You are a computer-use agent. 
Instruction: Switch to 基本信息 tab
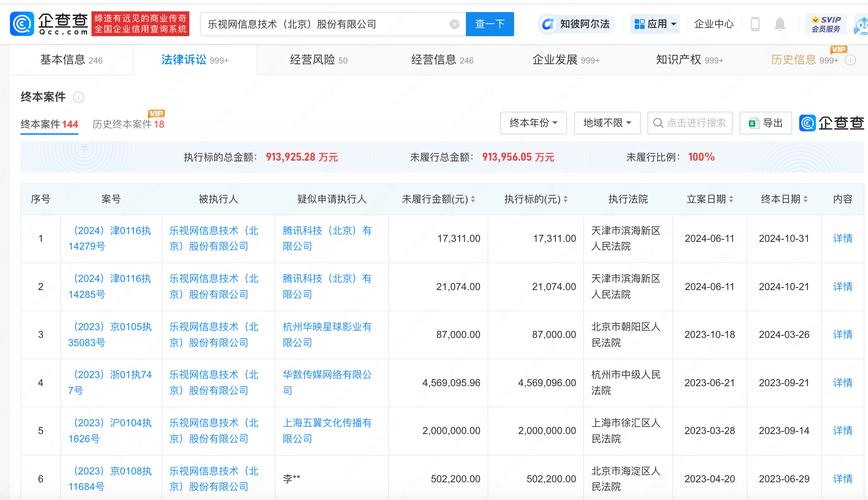(x=71, y=60)
